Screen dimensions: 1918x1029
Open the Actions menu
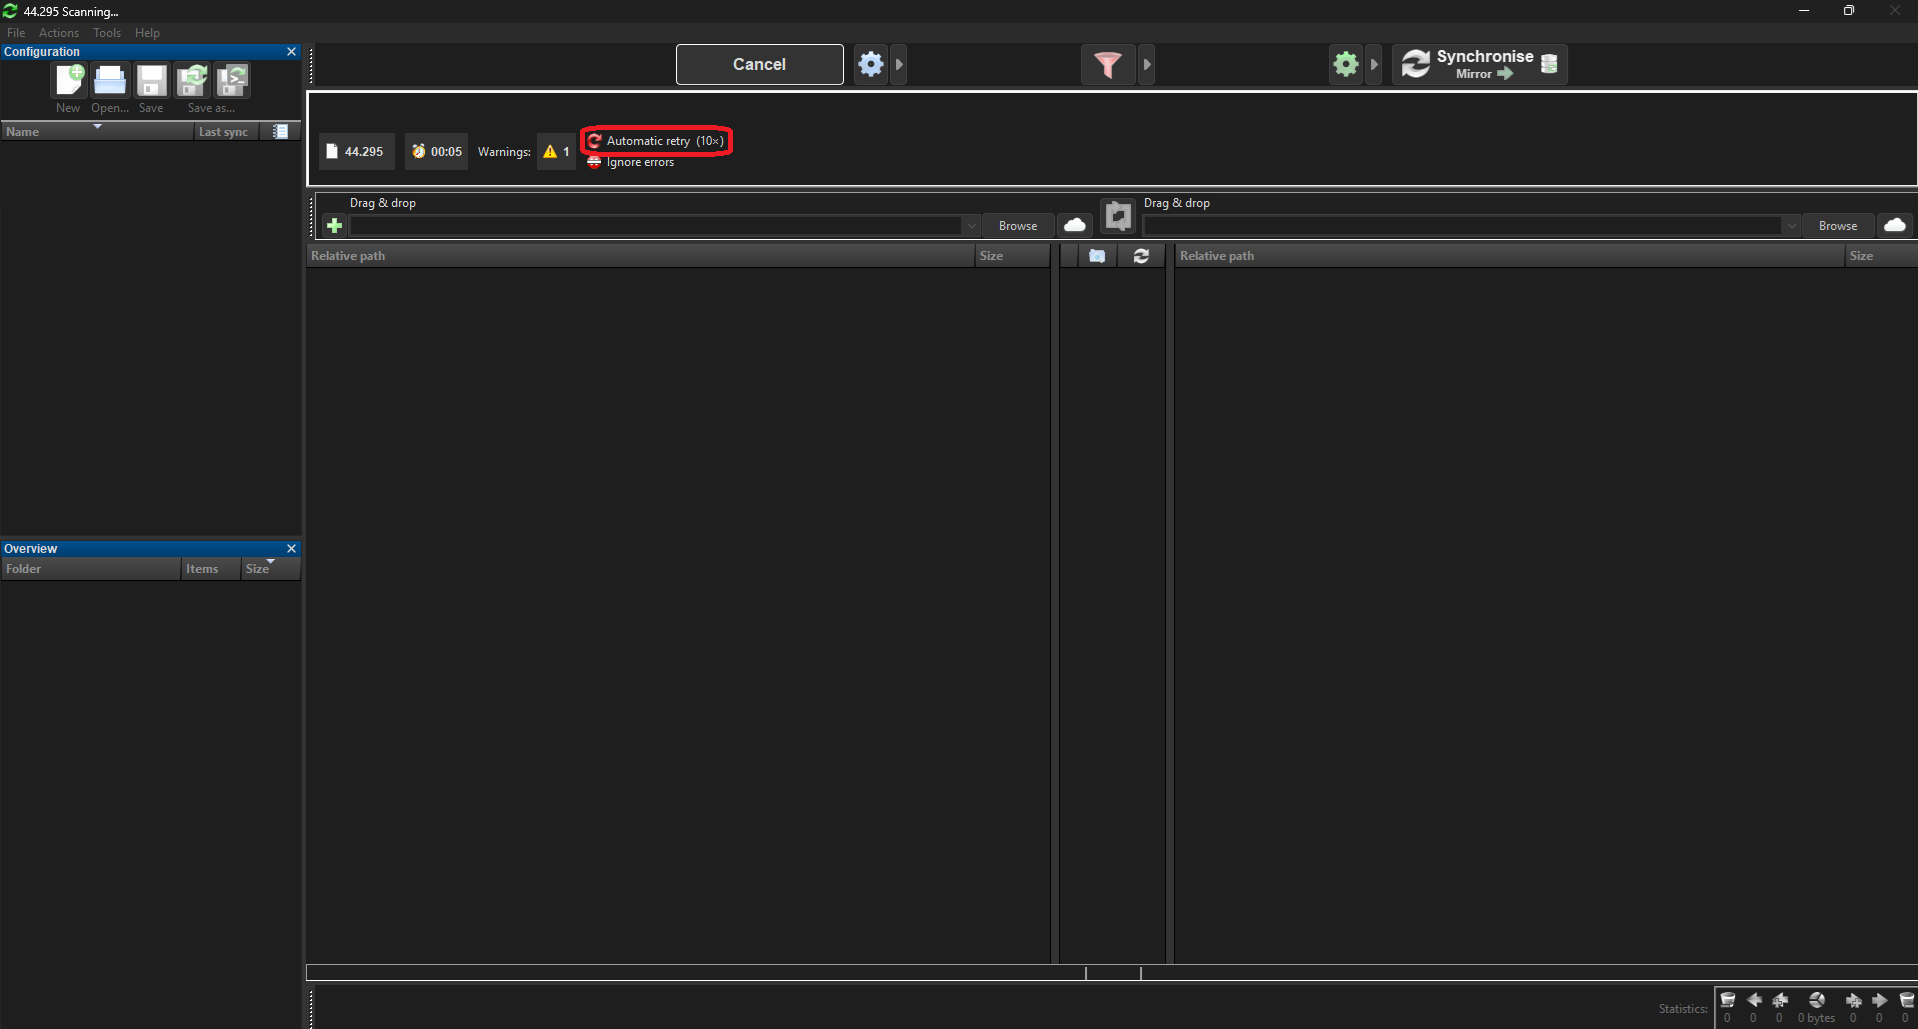(x=59, y=33)
